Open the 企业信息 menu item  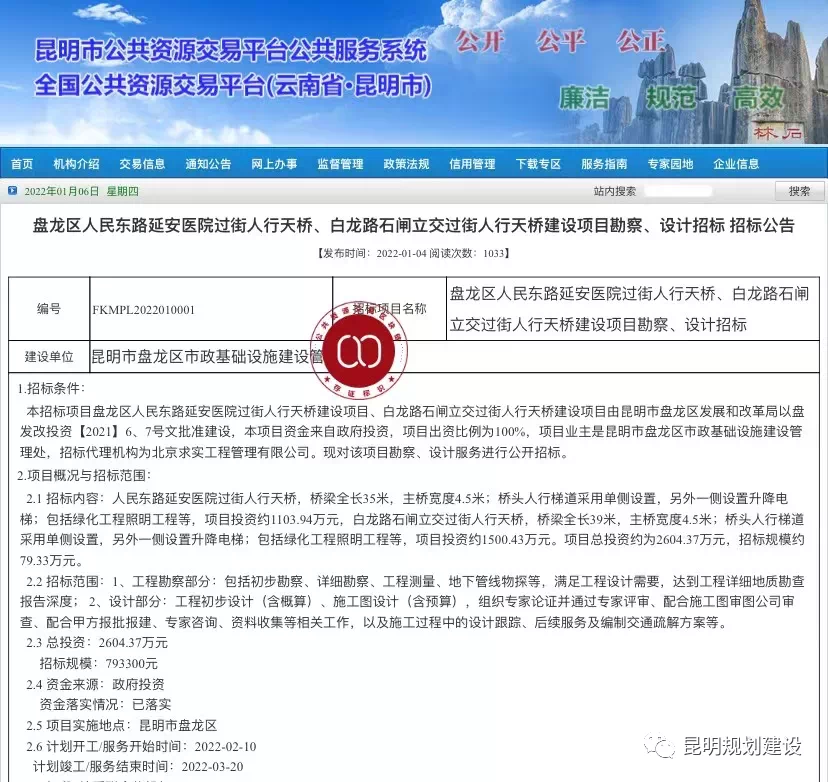click(x=736, y=164)
